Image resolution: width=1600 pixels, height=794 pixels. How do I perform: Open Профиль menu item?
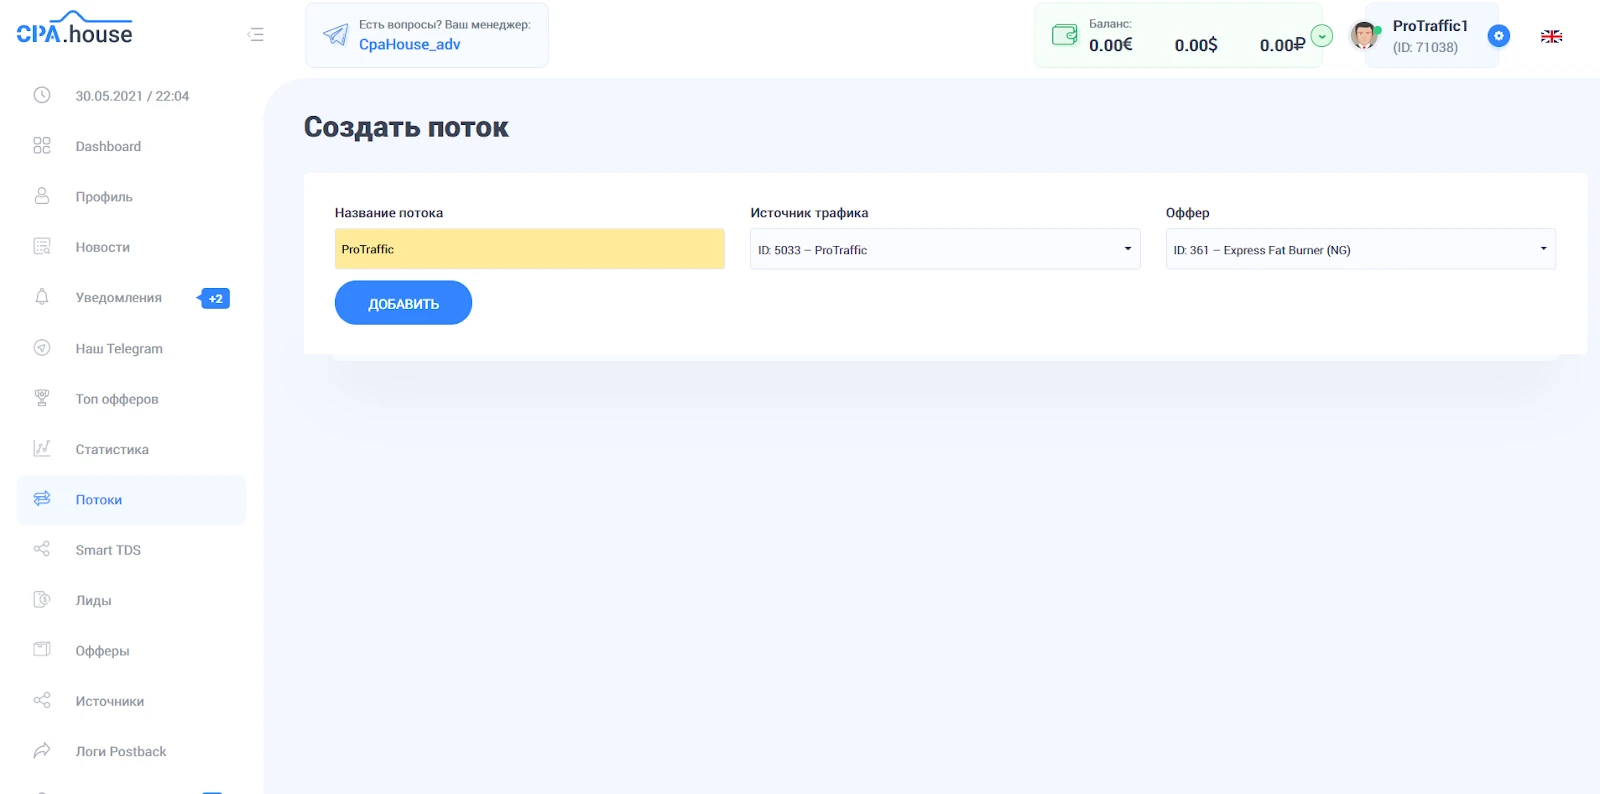[x=104, y=197]
